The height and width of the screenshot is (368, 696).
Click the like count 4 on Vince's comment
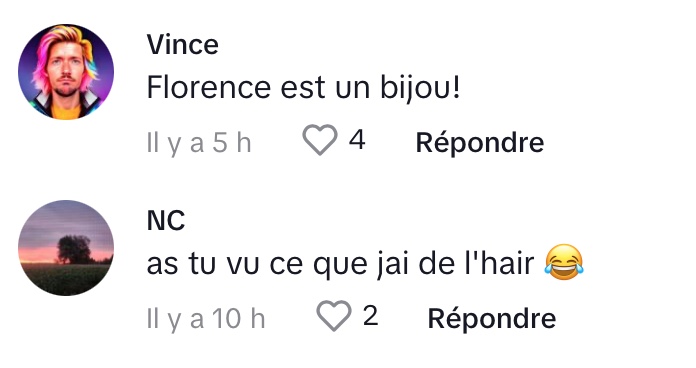[x=357, y=140]
